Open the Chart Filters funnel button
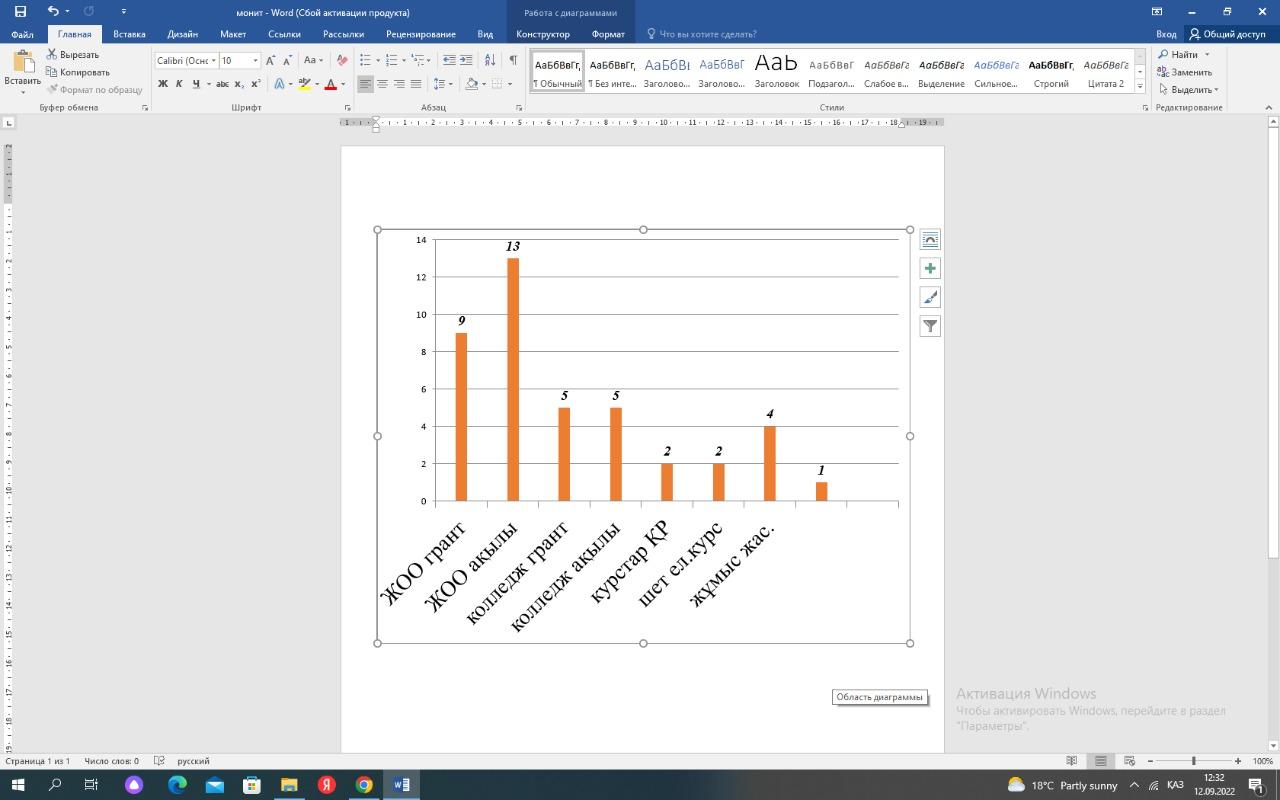 click(x=930, y=326)
